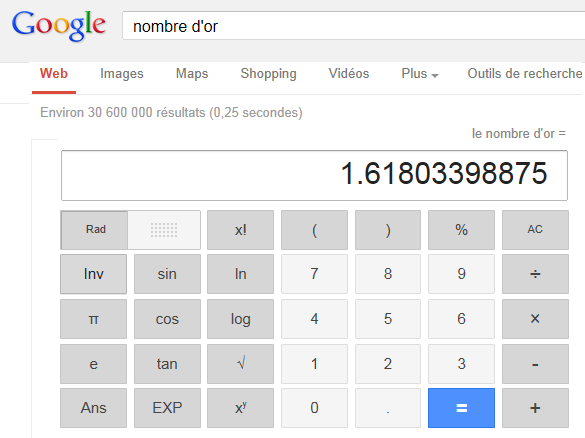Switch to degree mode beside Rad
Viewport: 585px width, 438px height.
pyautogui.click(x=164, y=230)
